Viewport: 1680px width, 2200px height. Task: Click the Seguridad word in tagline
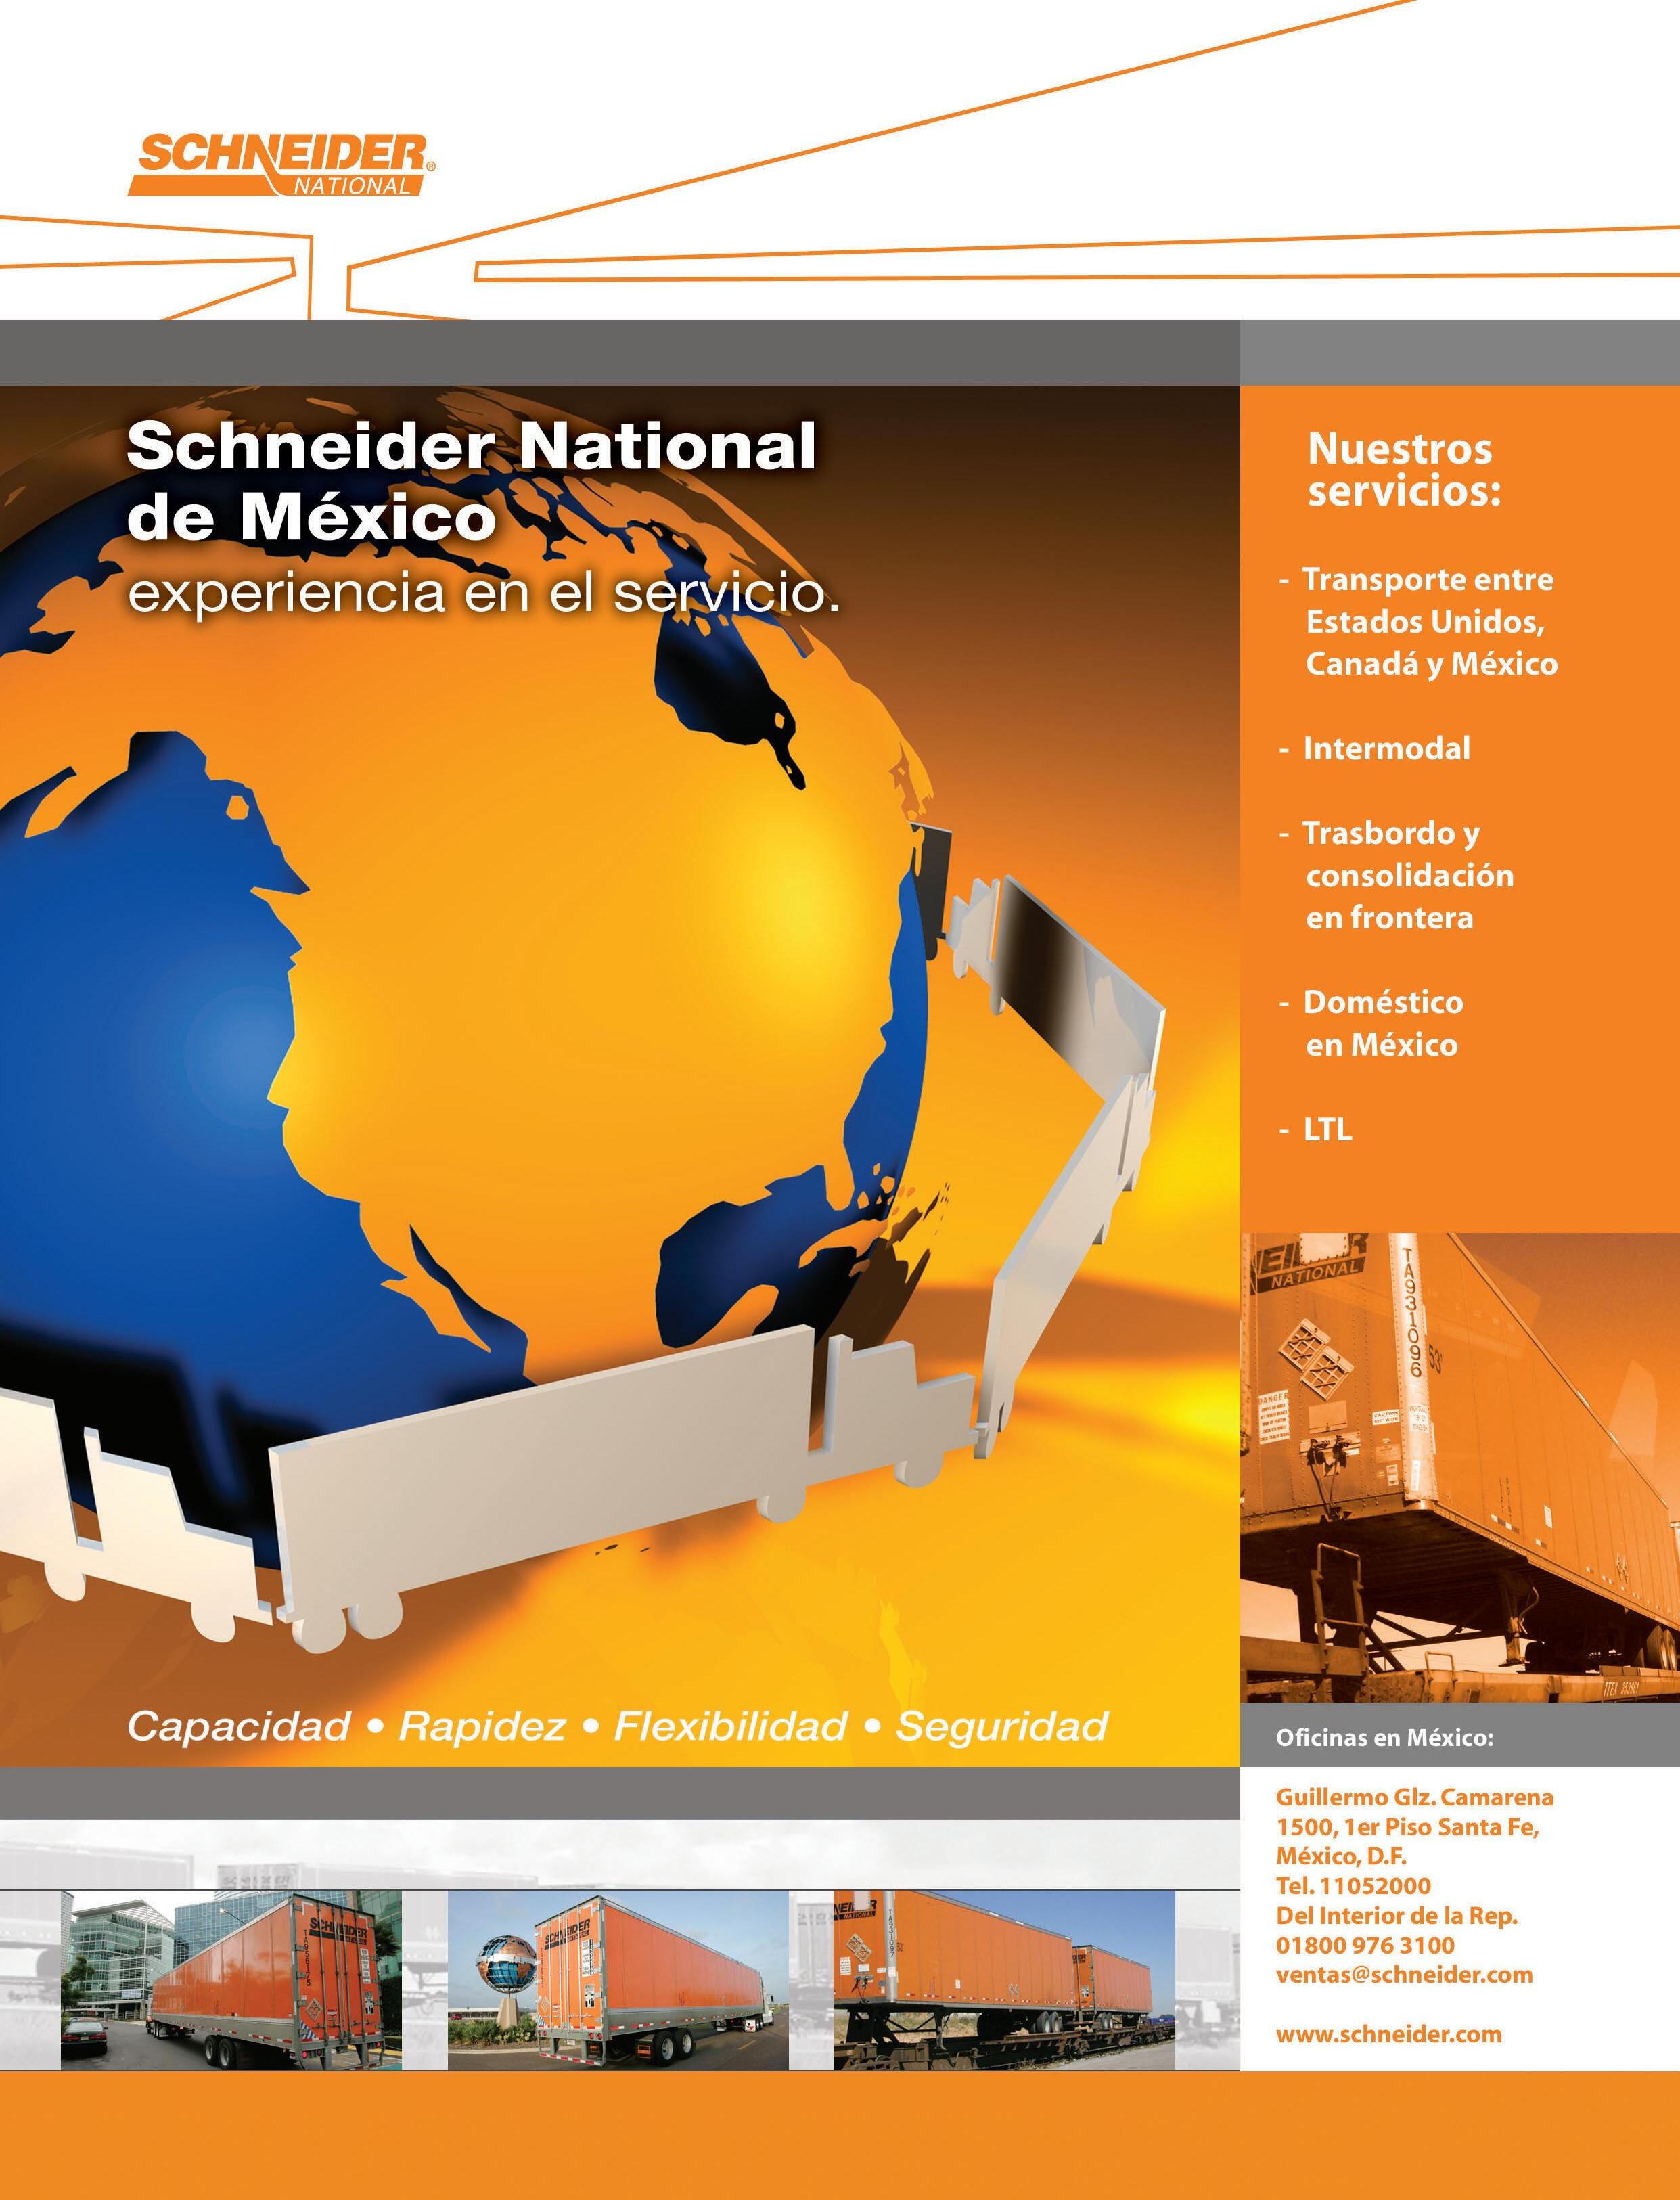(1001, 1726)
